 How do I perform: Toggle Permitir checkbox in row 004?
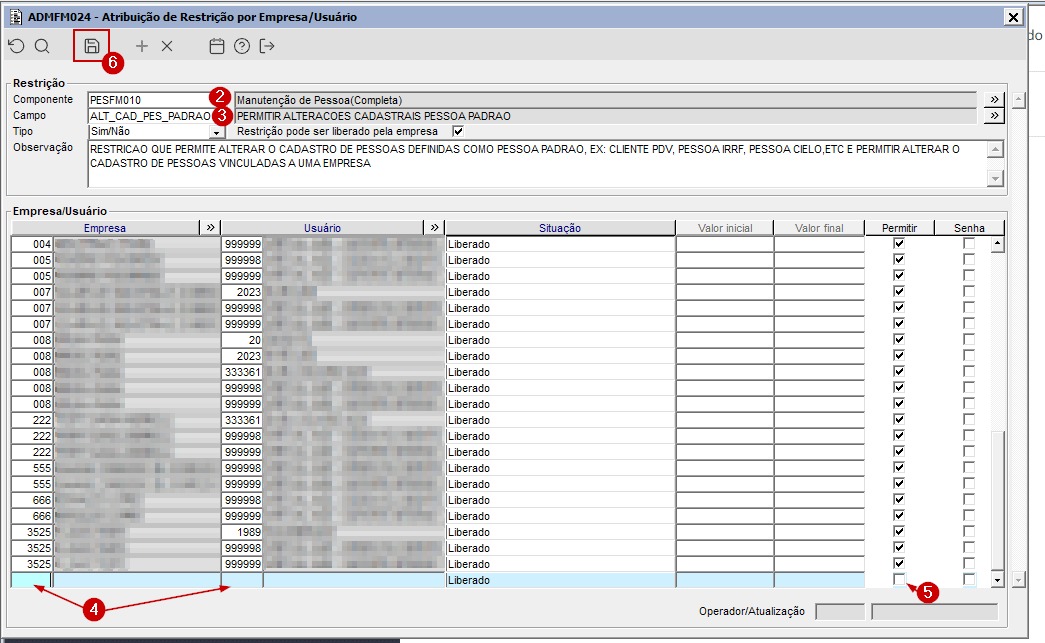point(899,244)
